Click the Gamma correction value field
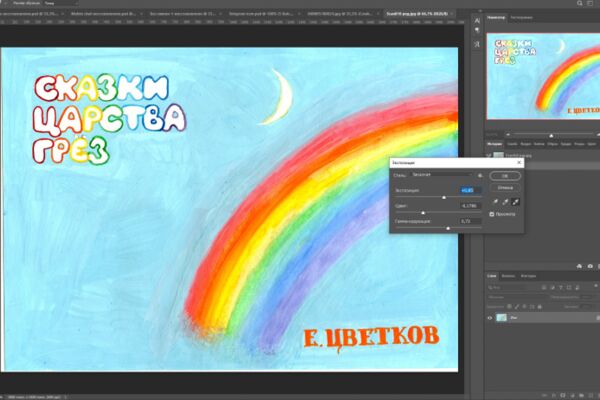Image resolution: width=600 pixels, height=400 pixels. [x=471, y=221]
